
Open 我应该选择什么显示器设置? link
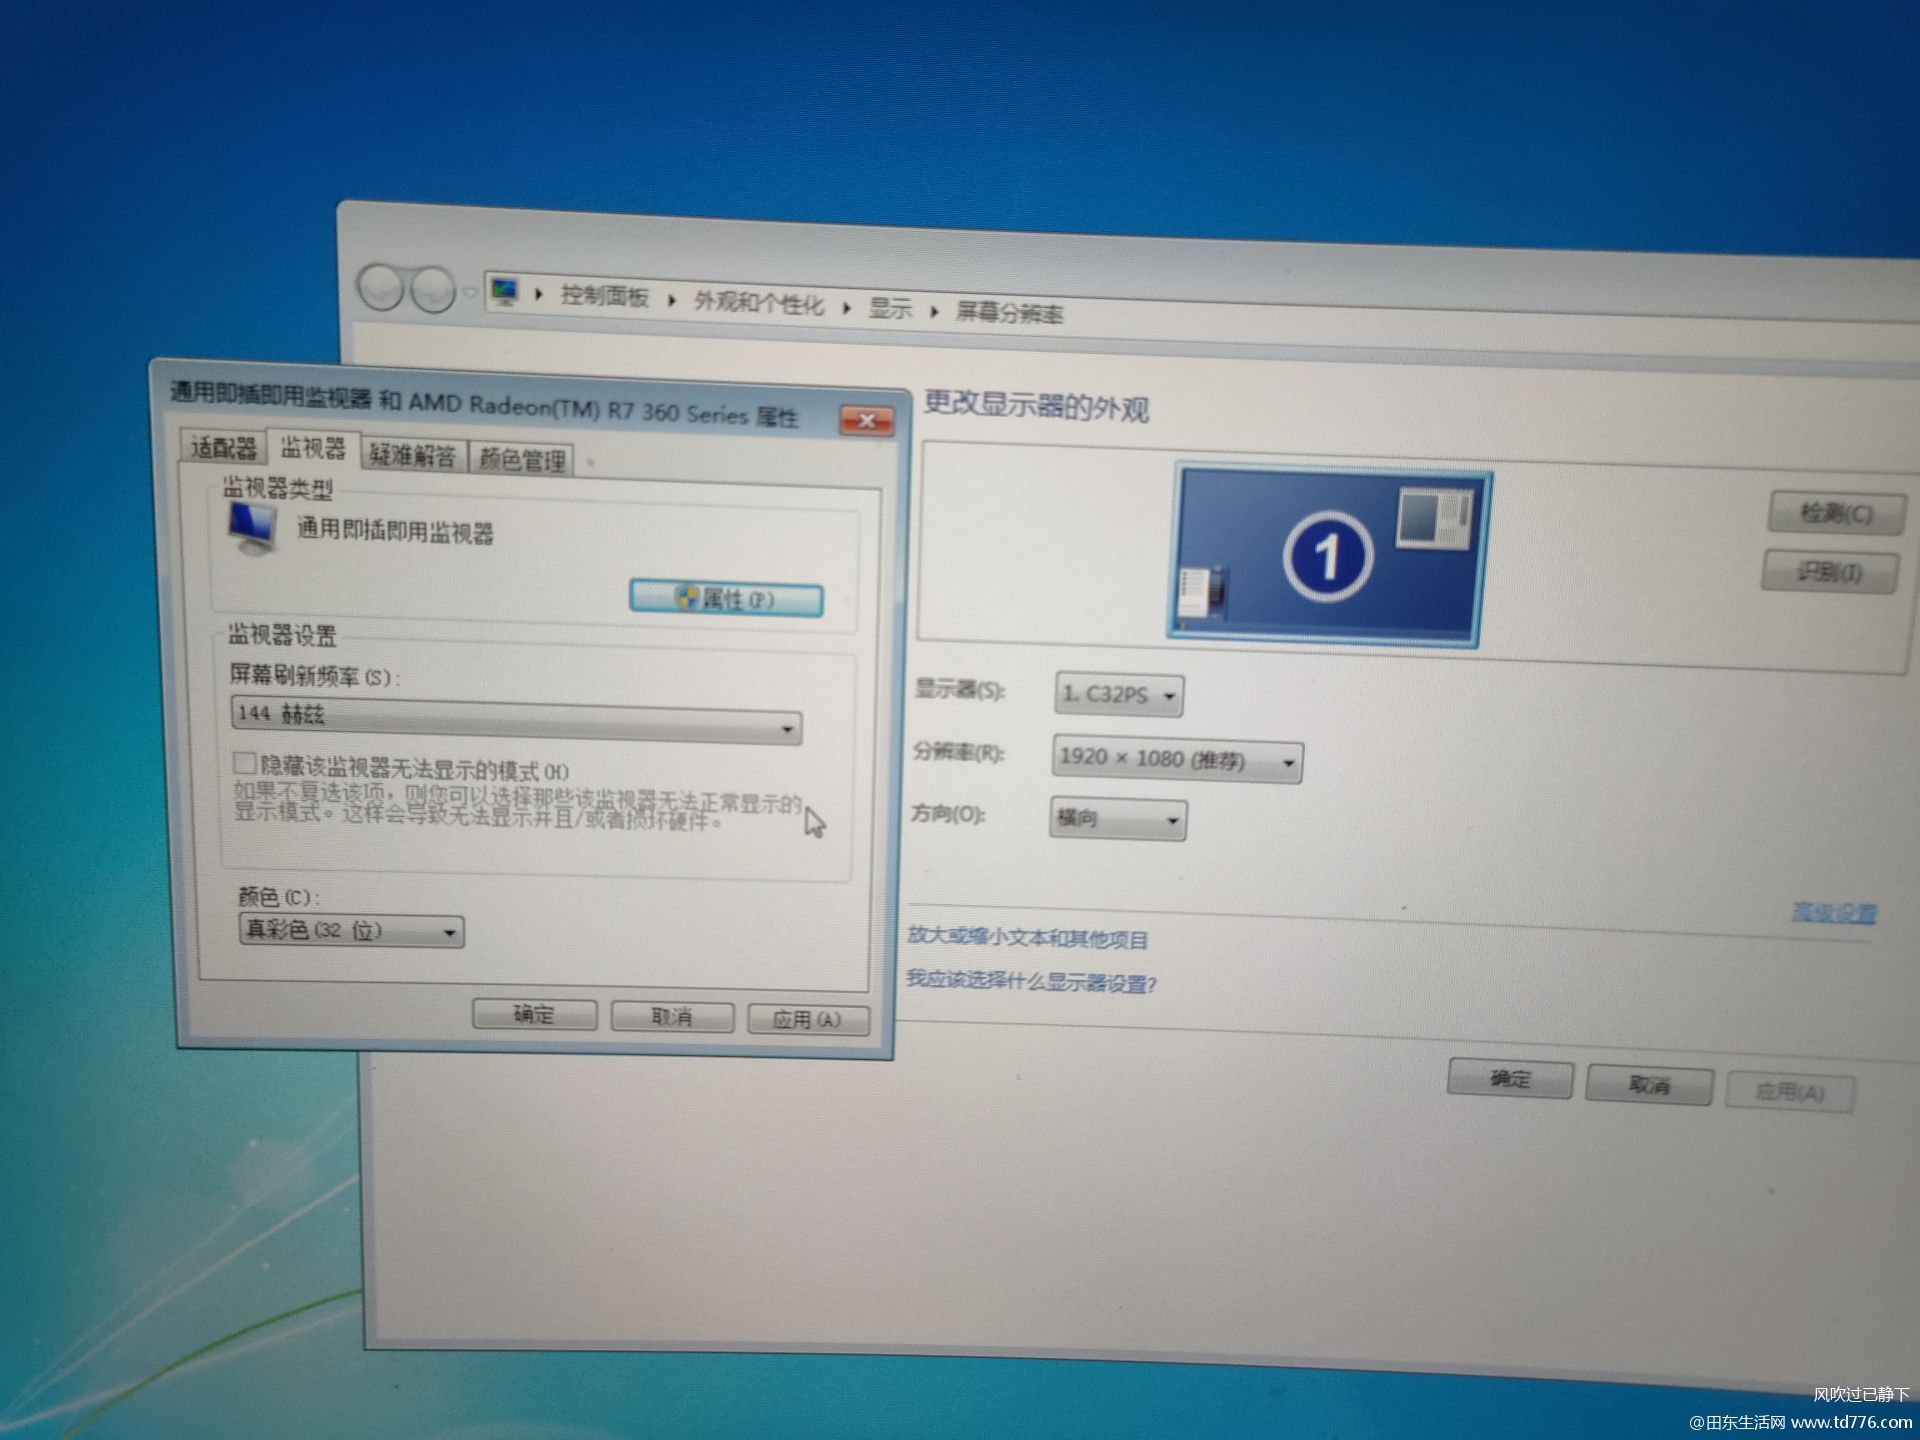(1031, 982)
